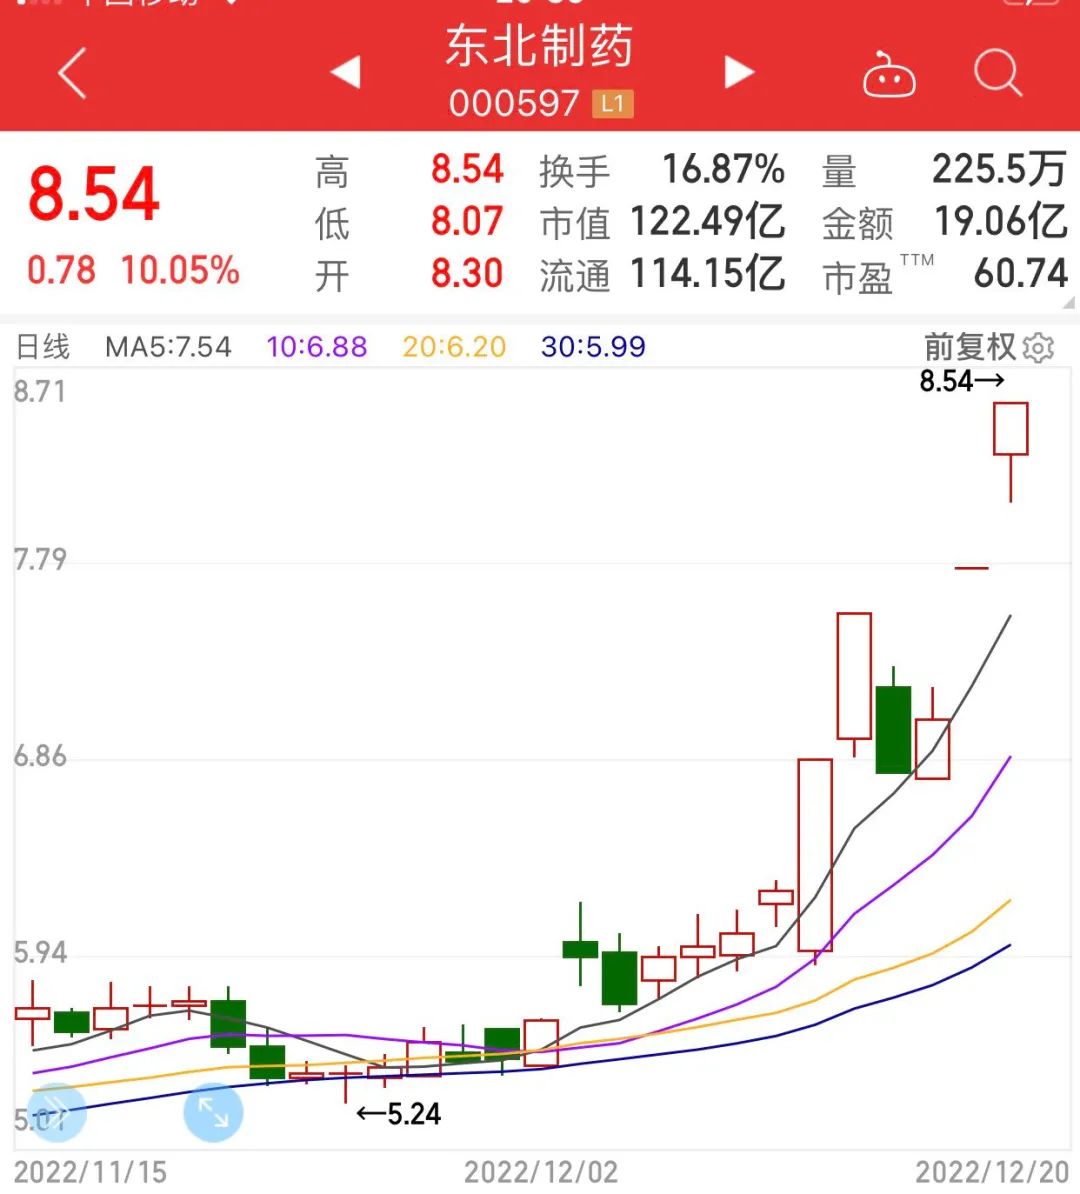Tap date label 2022/12/20

click(992, 1172)
